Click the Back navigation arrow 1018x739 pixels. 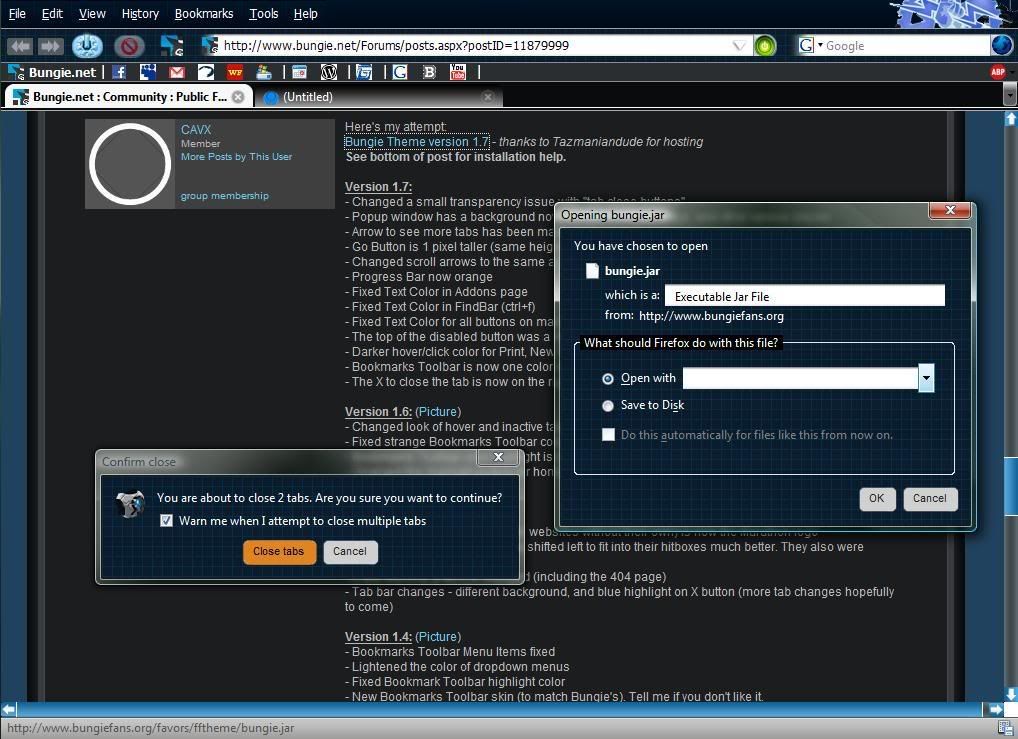pos(21,46)
